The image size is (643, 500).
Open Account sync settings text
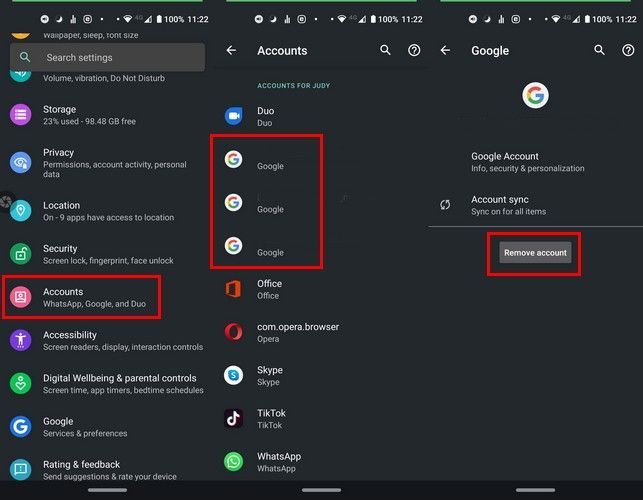(x=508, y=205)
